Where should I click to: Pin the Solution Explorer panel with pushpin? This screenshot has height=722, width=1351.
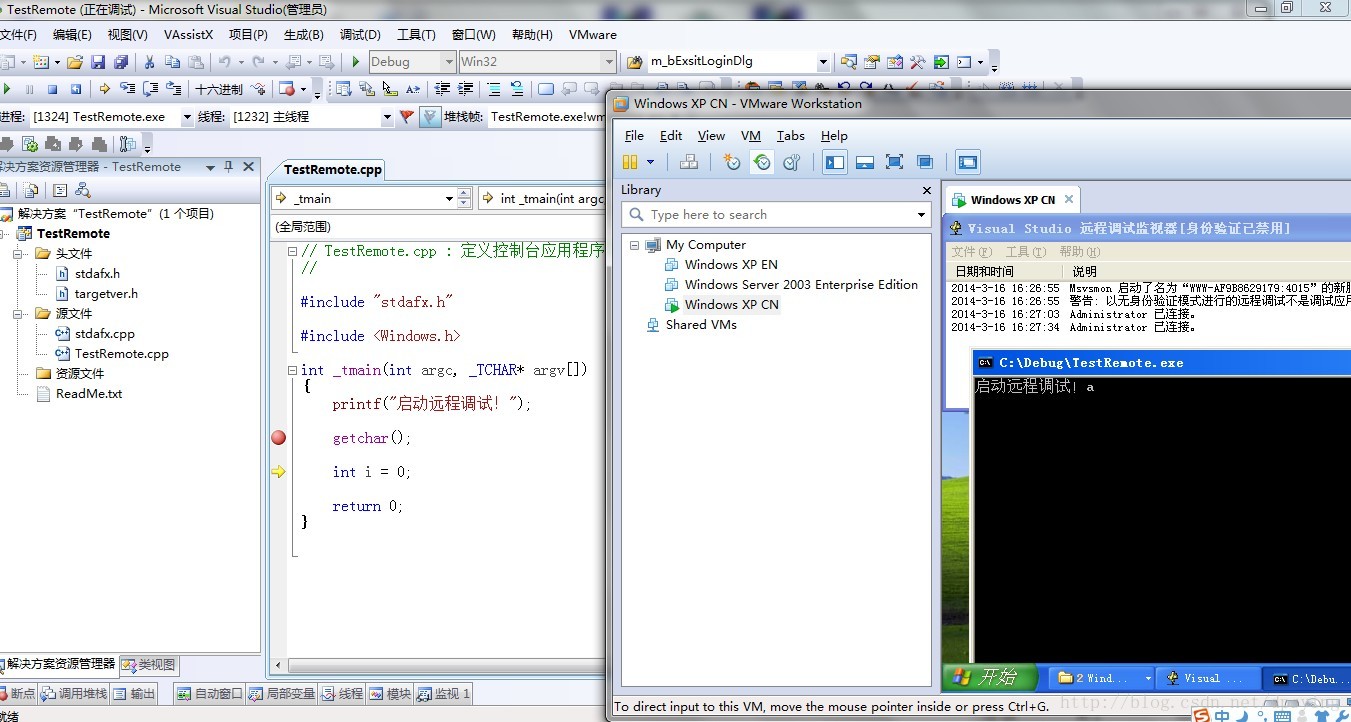228,167
